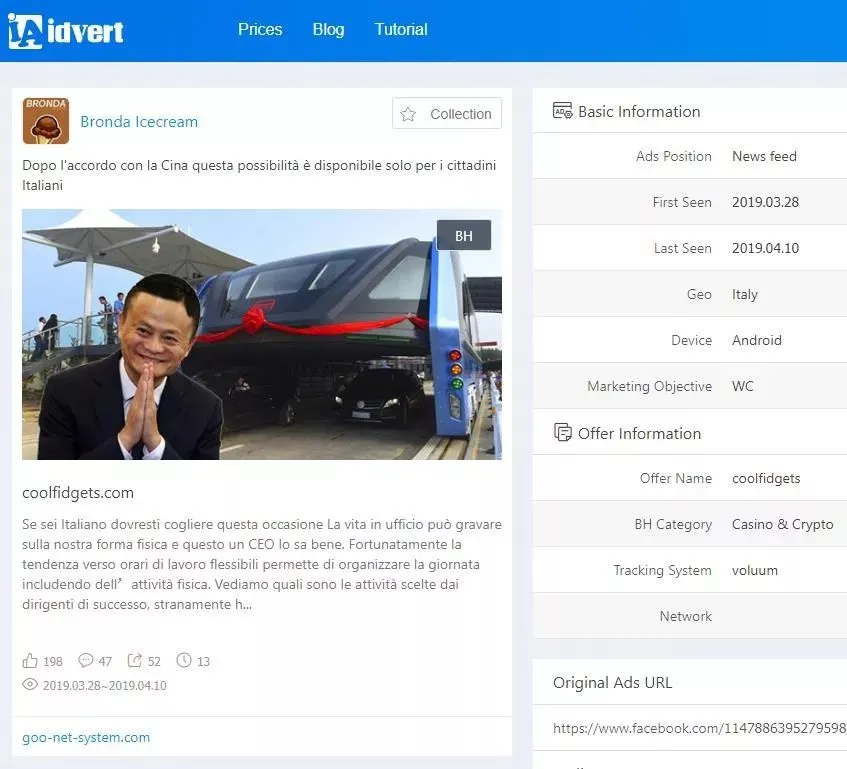Click the Original Ads facebook URL
The image size is (847, 769).
(x=700, y=728)
